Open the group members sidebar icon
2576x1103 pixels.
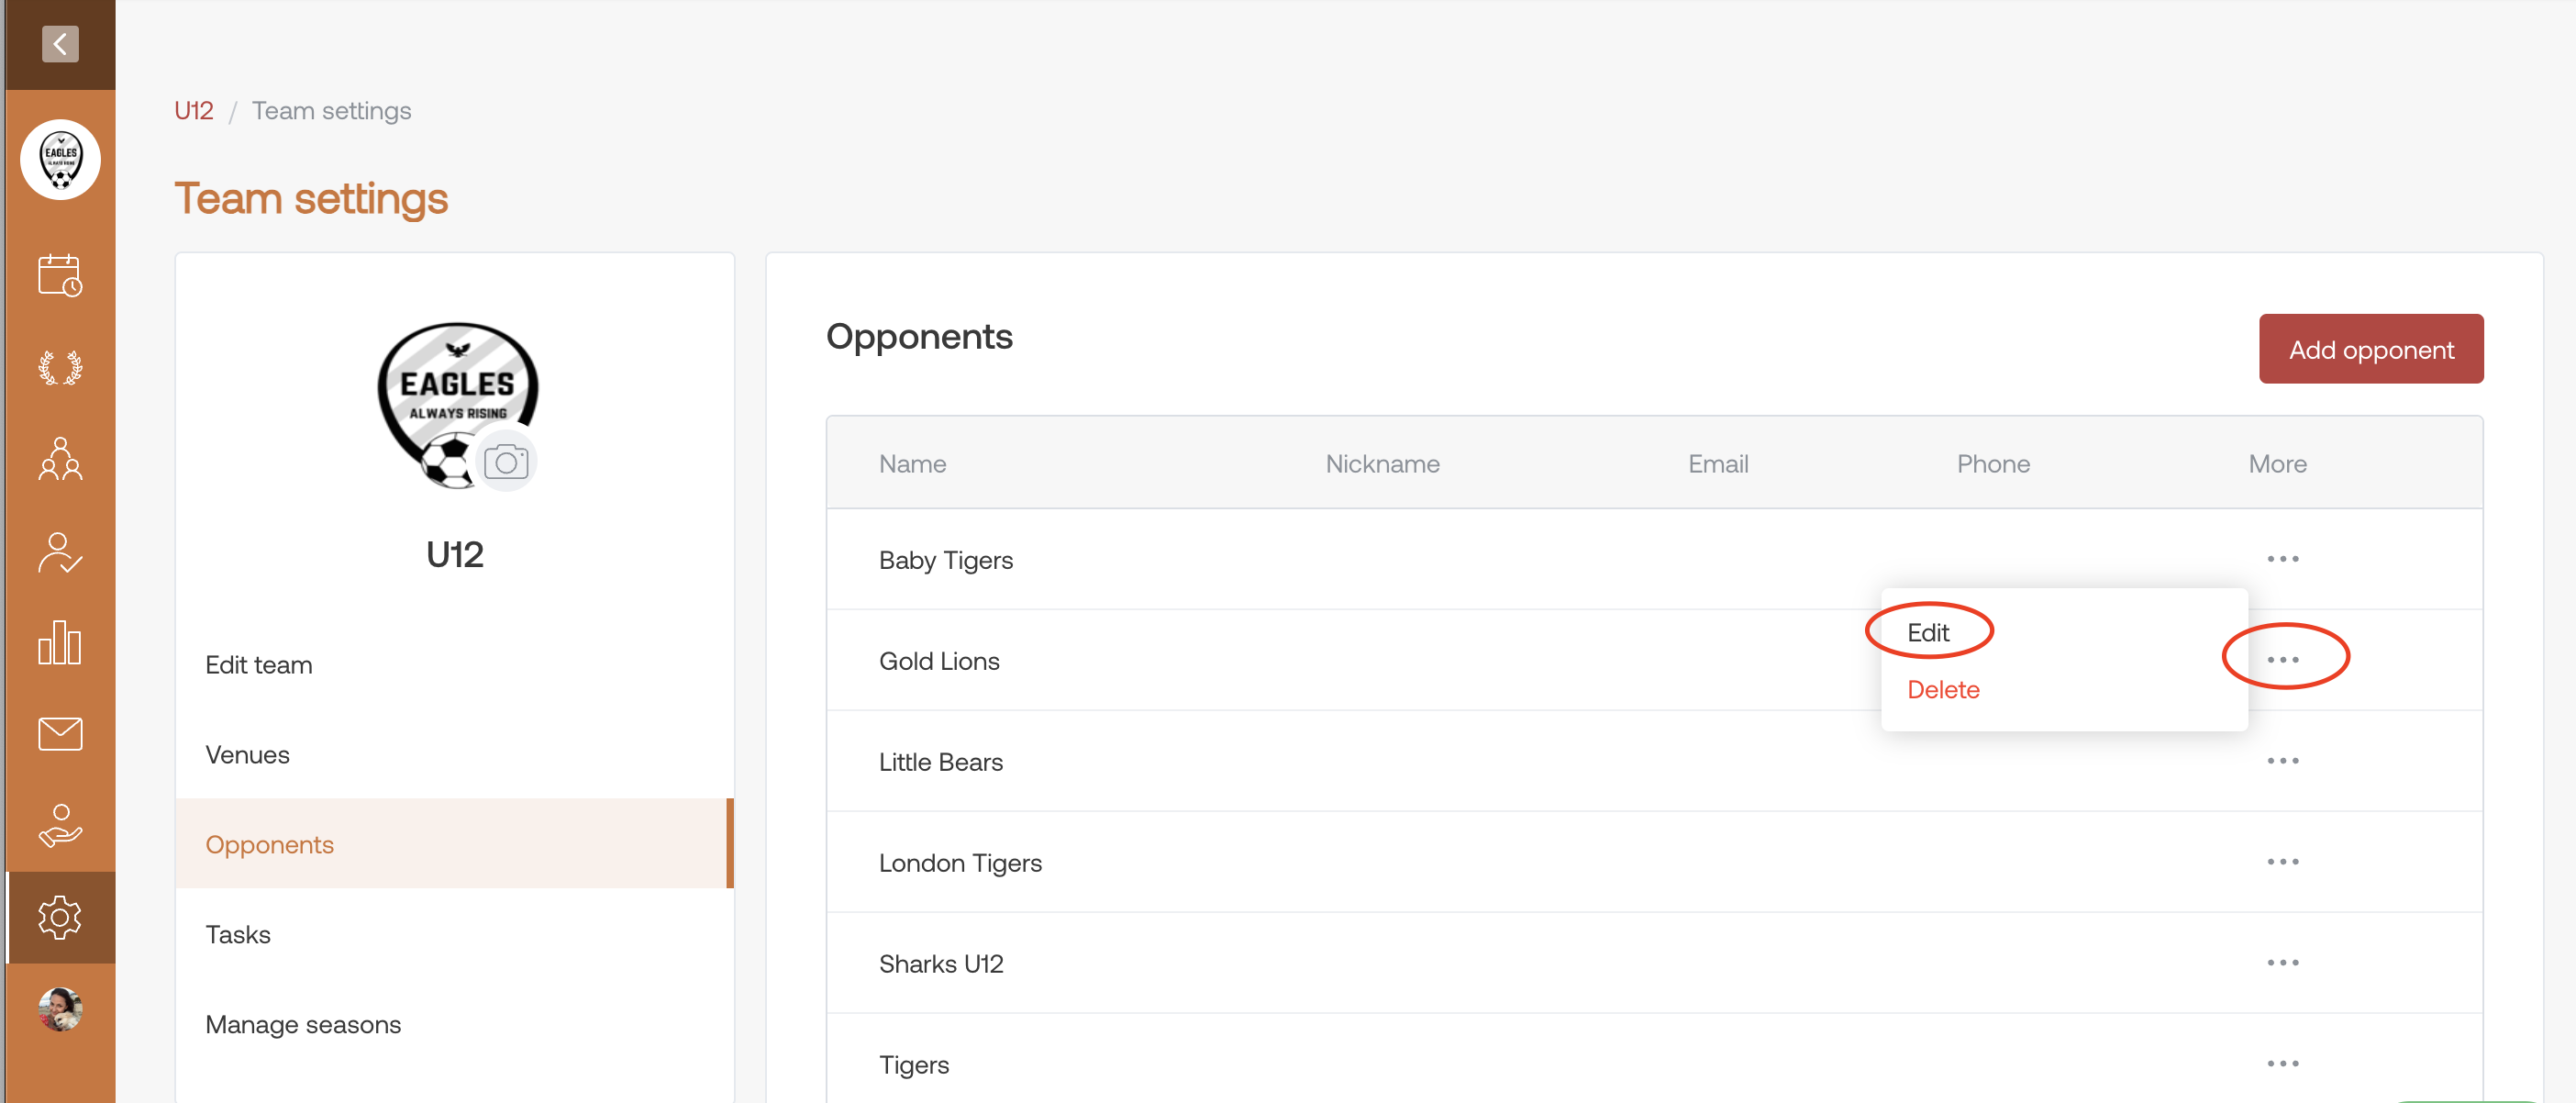pos(60,459)
